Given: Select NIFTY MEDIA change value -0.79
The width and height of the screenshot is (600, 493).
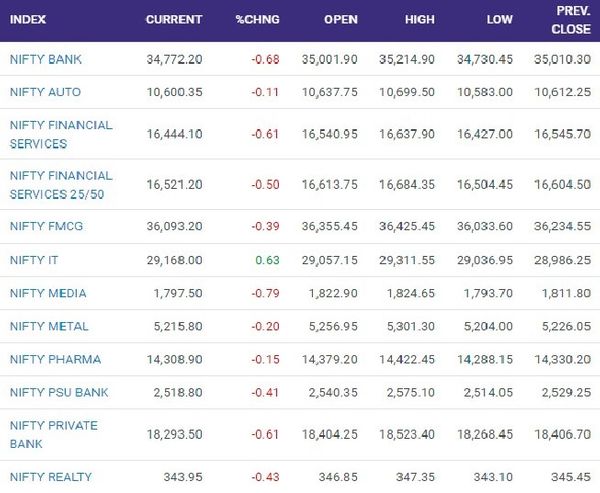Looking at the screenshot, I should [x=265, y=293].
